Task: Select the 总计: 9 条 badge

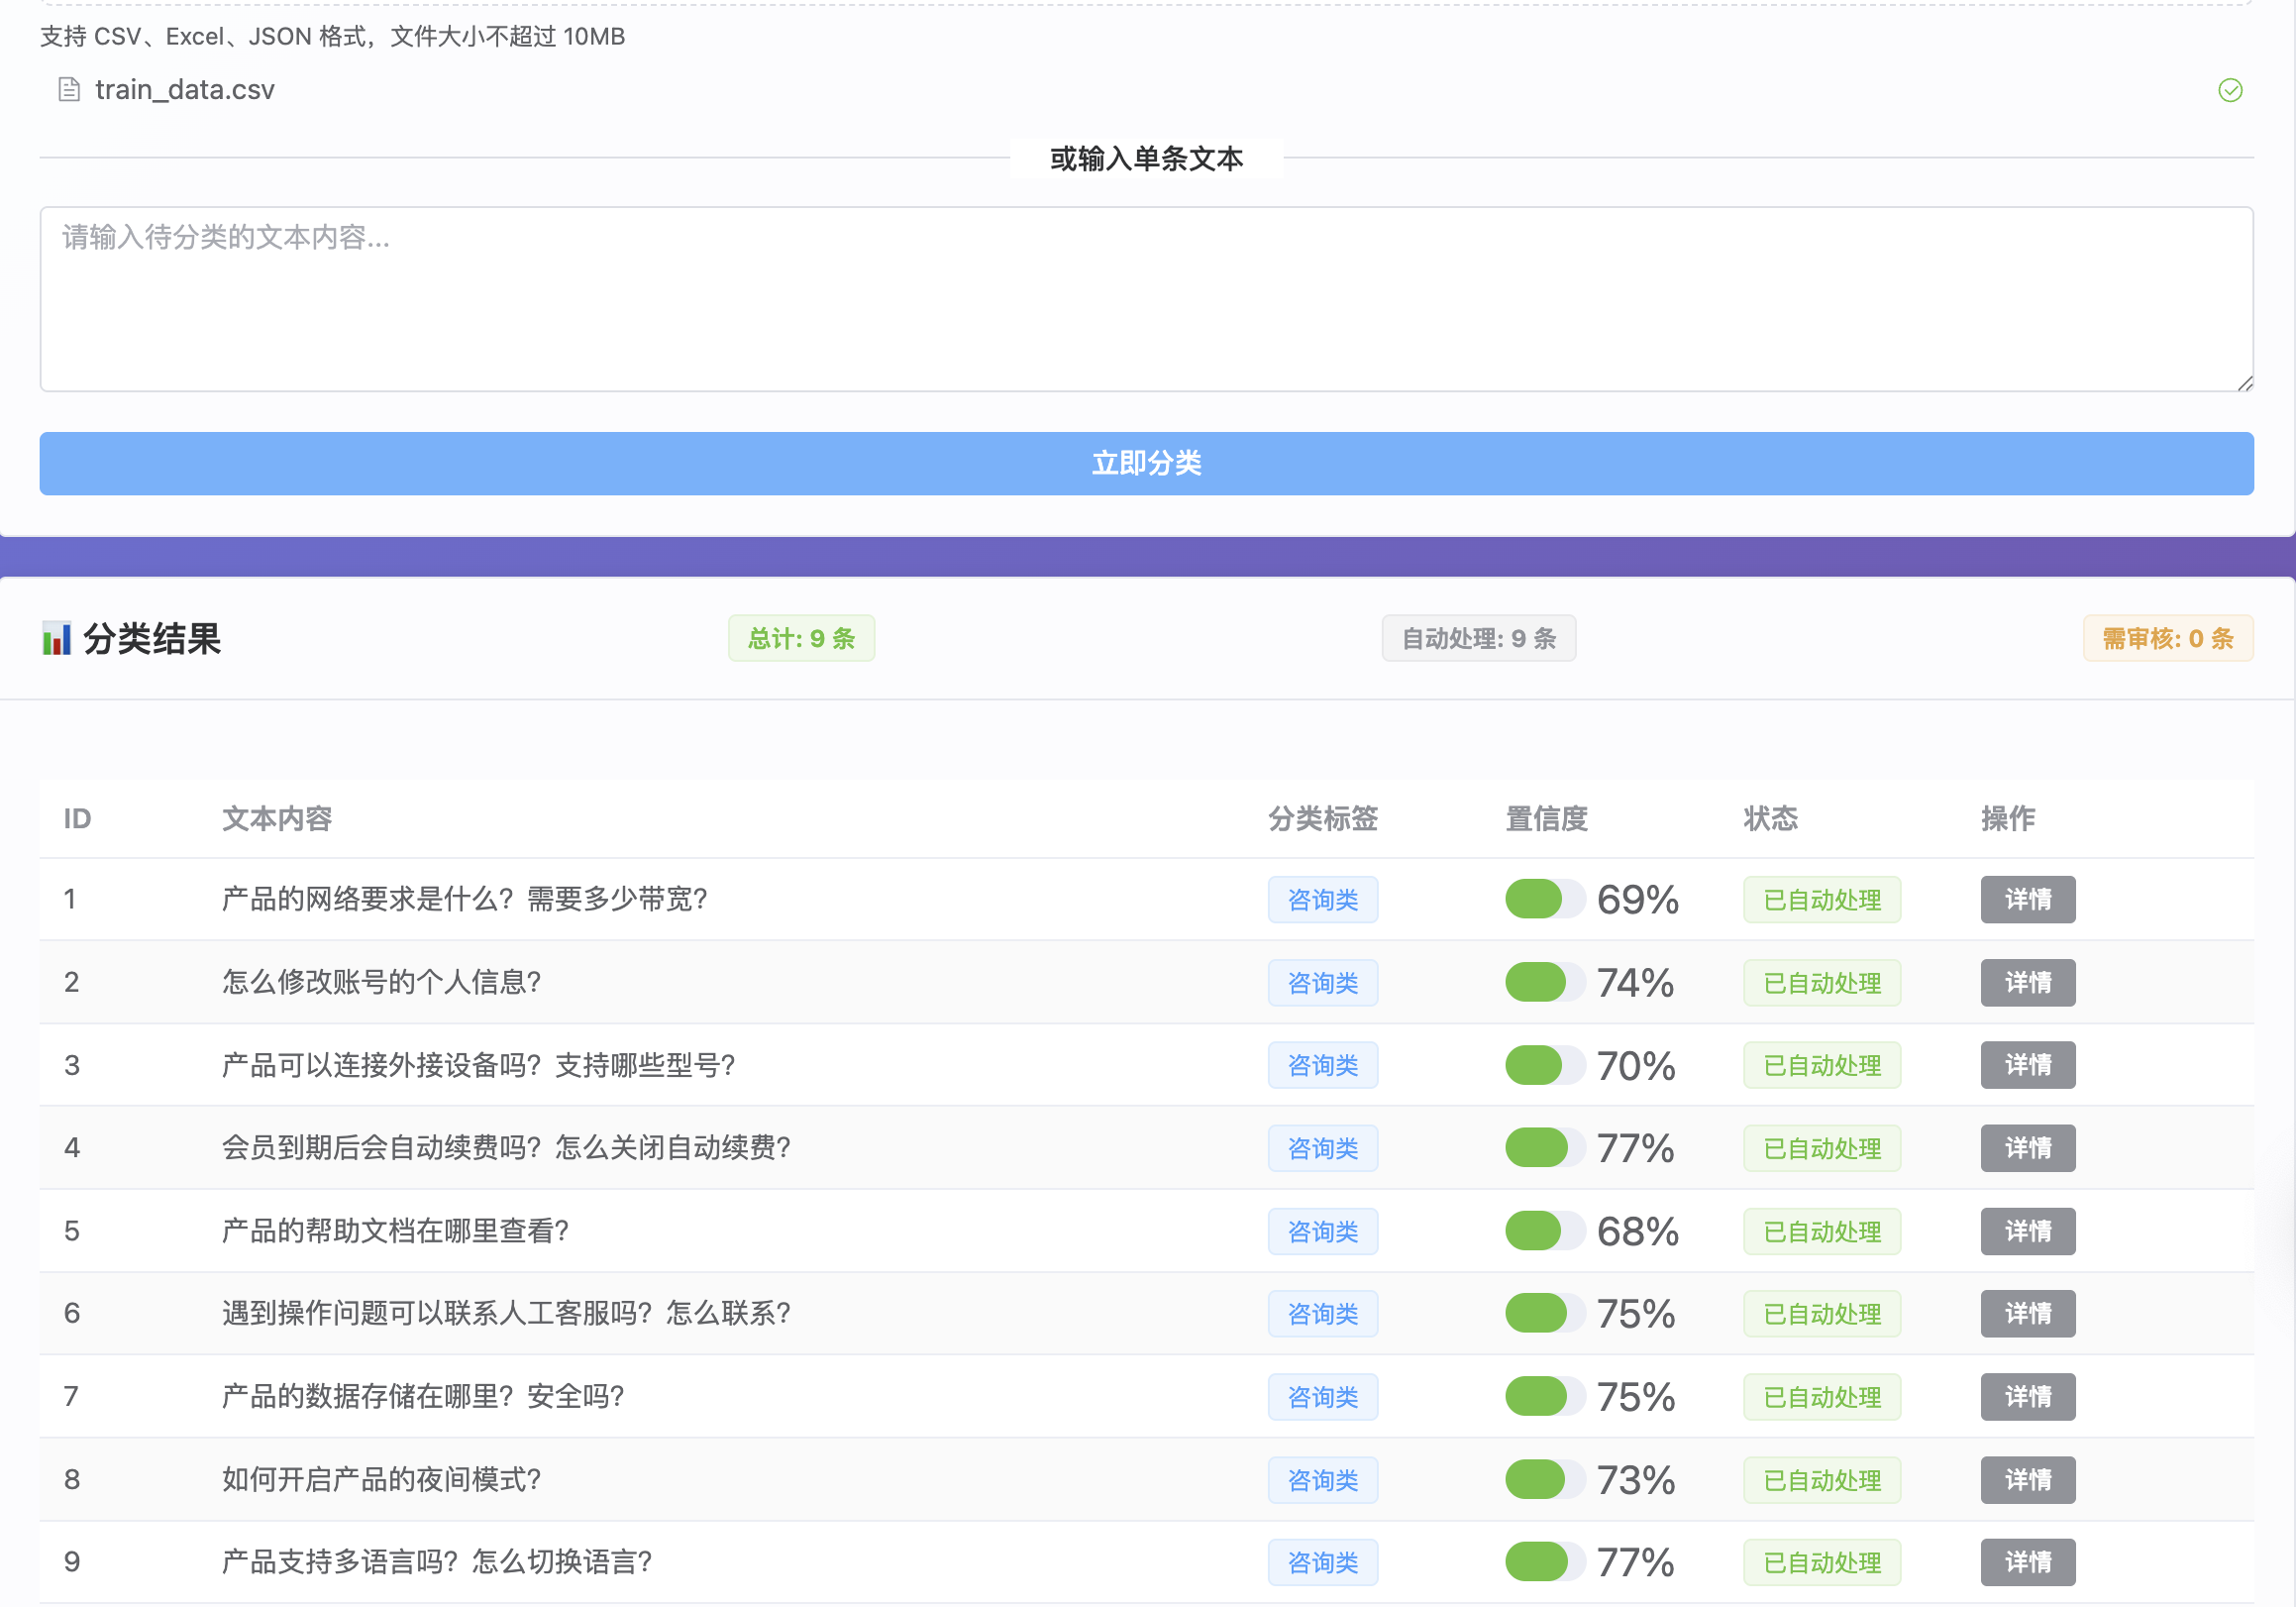Action: pos(801,638)
